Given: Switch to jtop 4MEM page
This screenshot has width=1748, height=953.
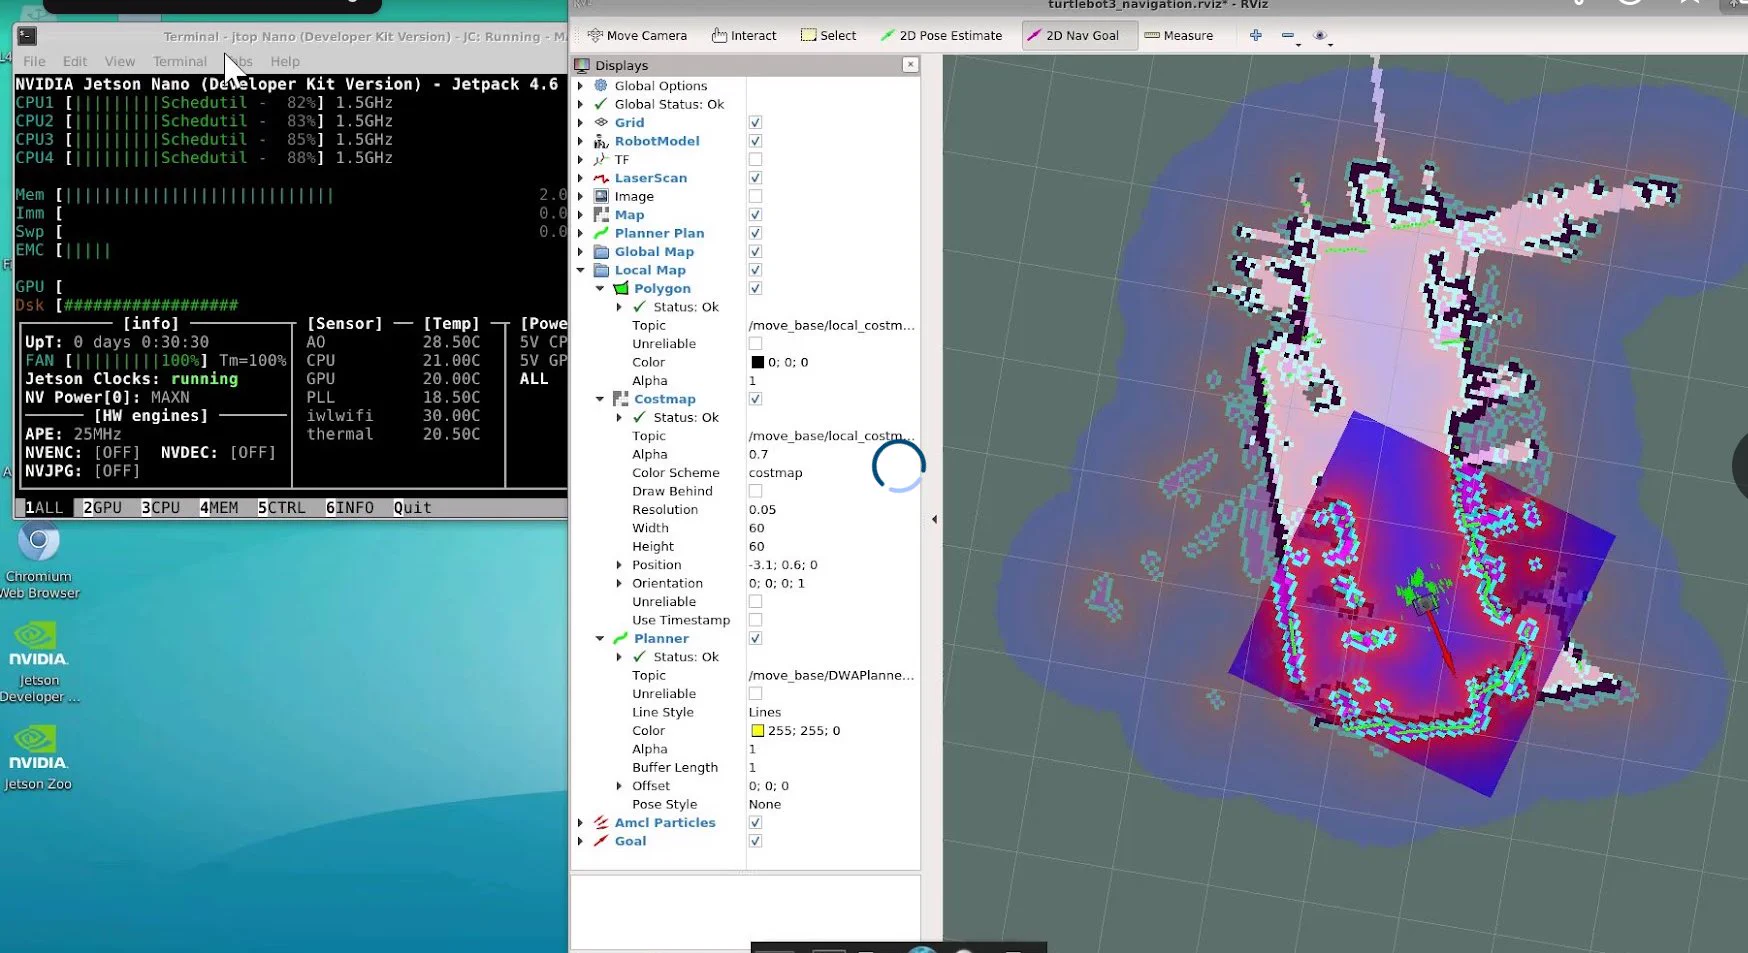Looking at the screenshot, I should click(219, 508).
